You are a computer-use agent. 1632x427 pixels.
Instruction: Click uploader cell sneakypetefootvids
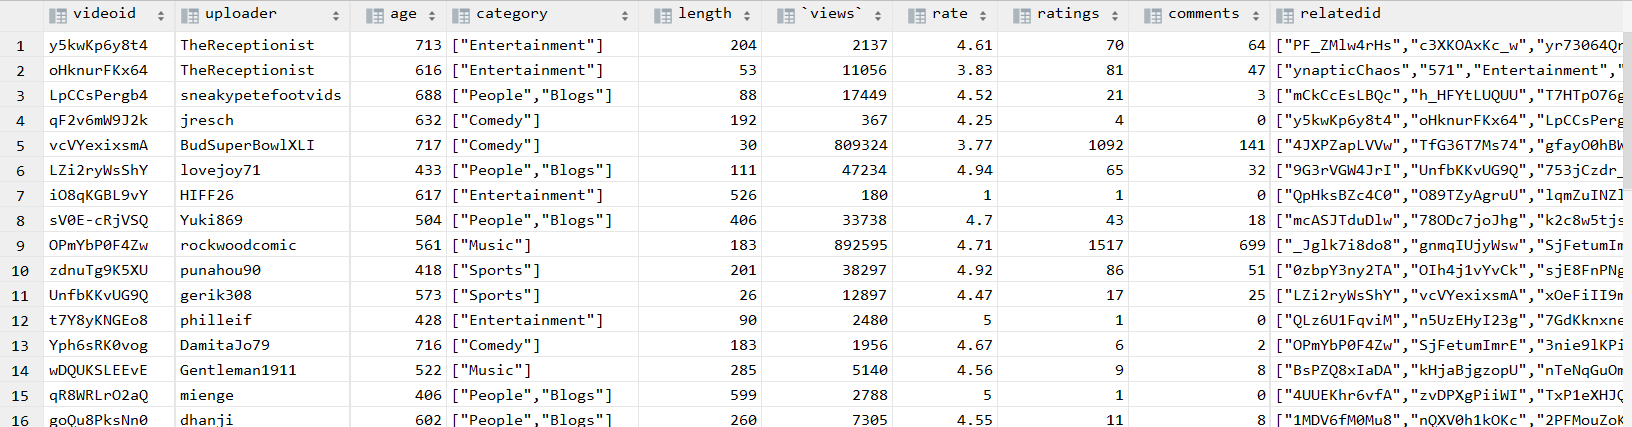tap(260, 95)
